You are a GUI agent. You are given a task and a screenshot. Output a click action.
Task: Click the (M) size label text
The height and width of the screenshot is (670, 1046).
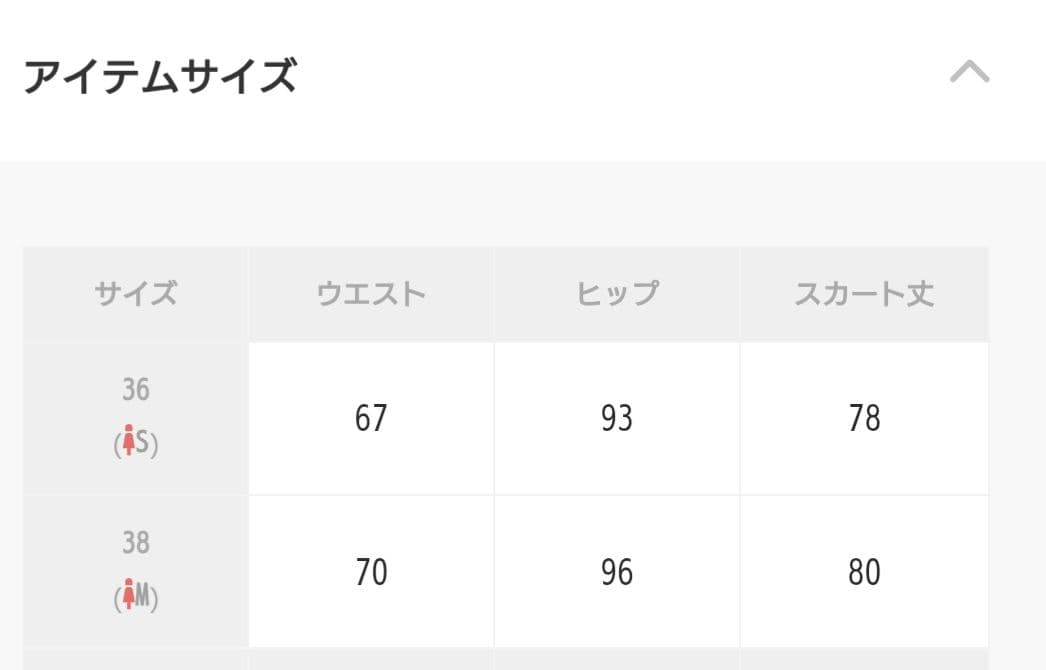146,598
